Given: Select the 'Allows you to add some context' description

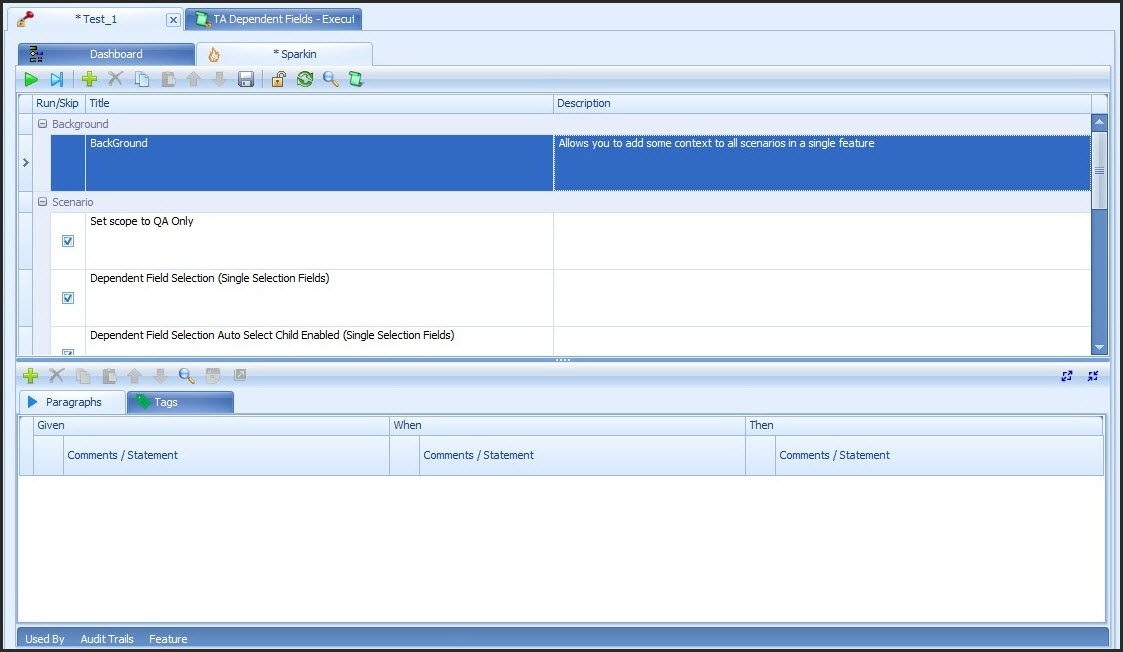Looking at the screenshot, I should pyautogui.click(x=822, y=163).
